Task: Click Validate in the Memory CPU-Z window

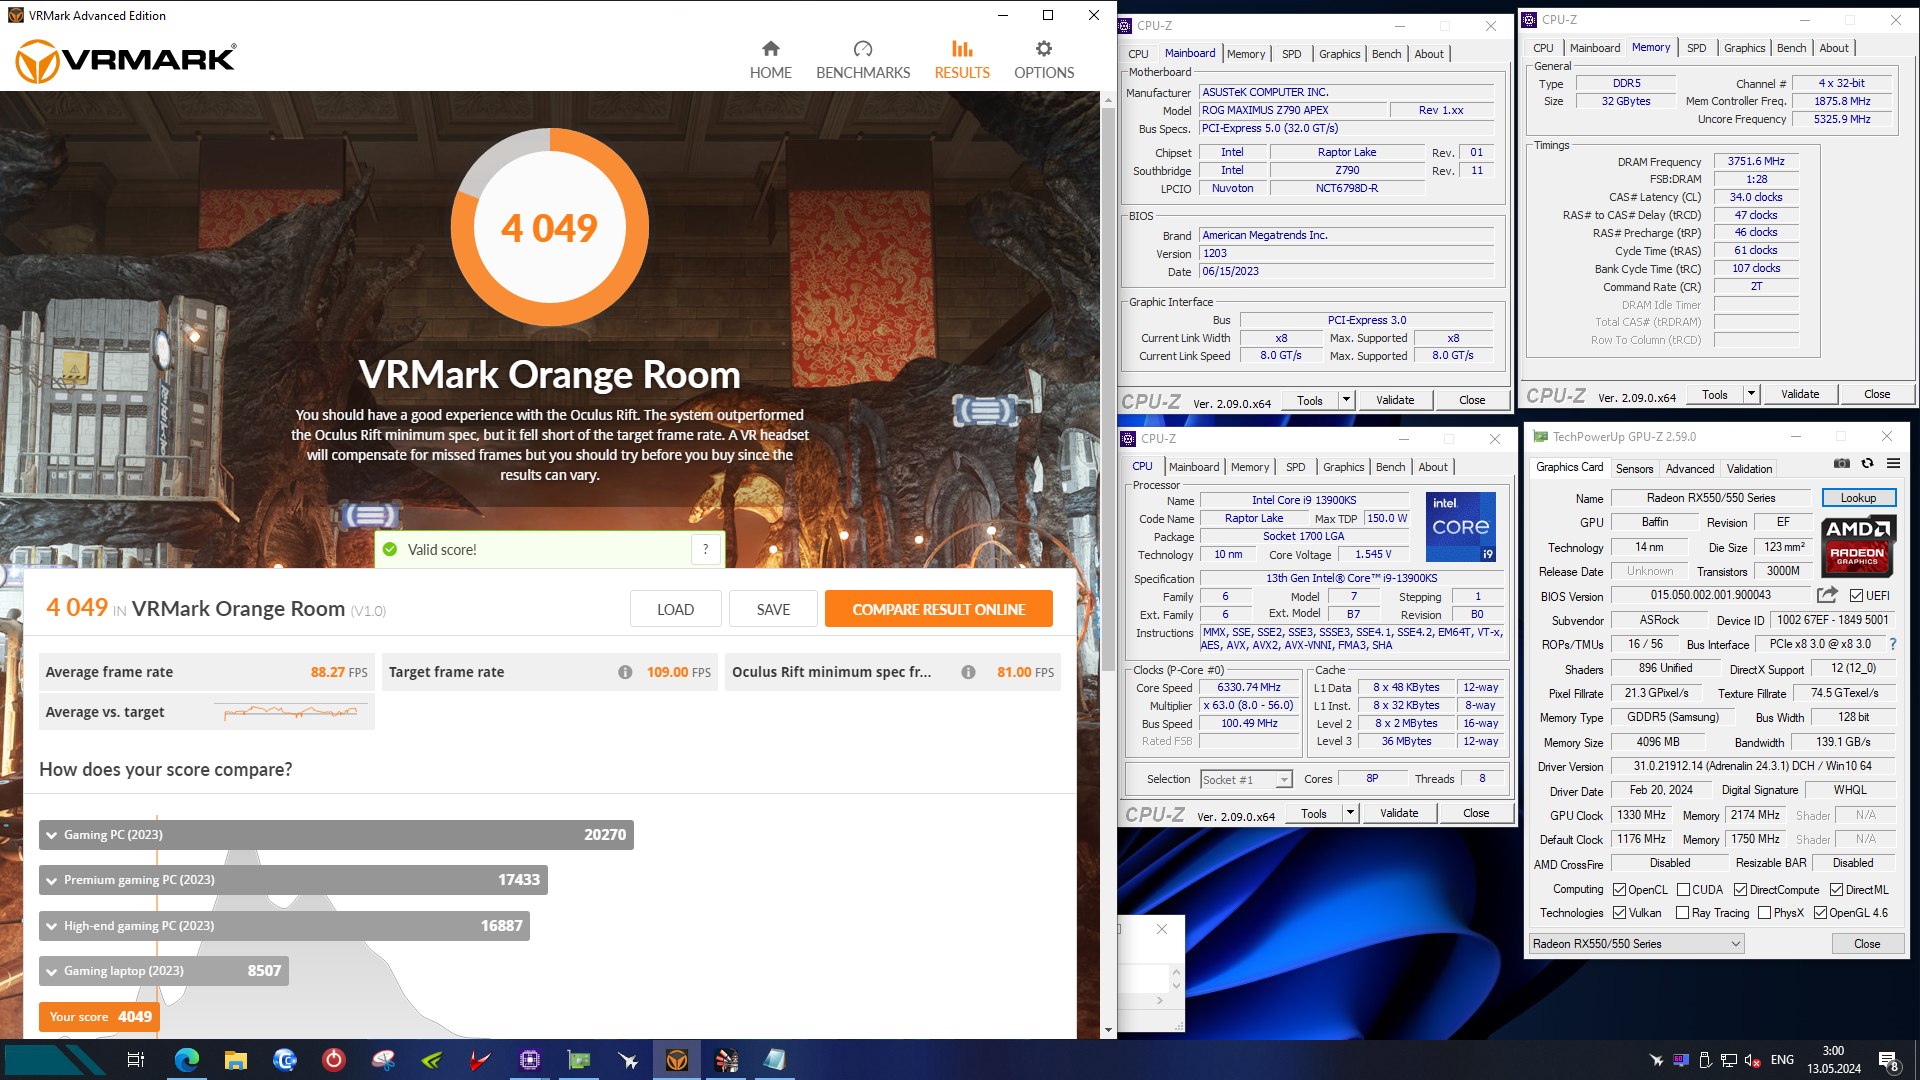Action: point(1799,394)
